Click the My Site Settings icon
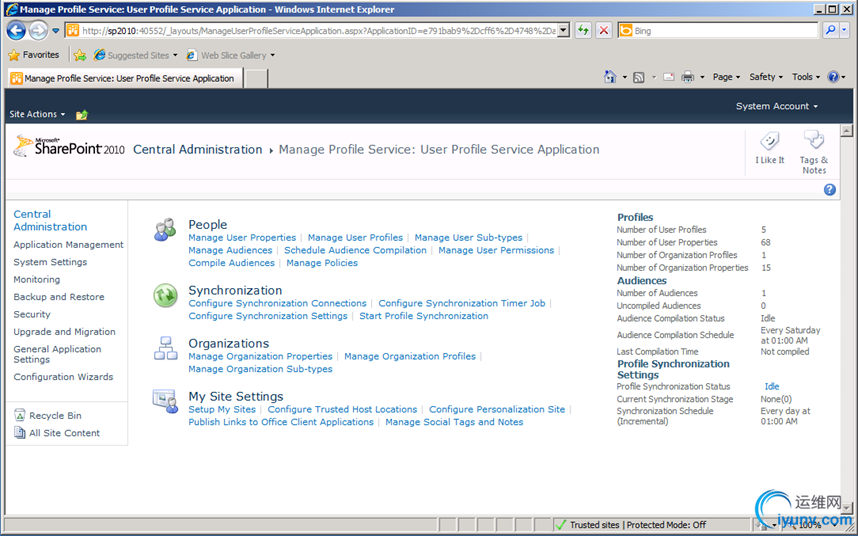Viewport: 858px width, 536px height. pos(165,401)
